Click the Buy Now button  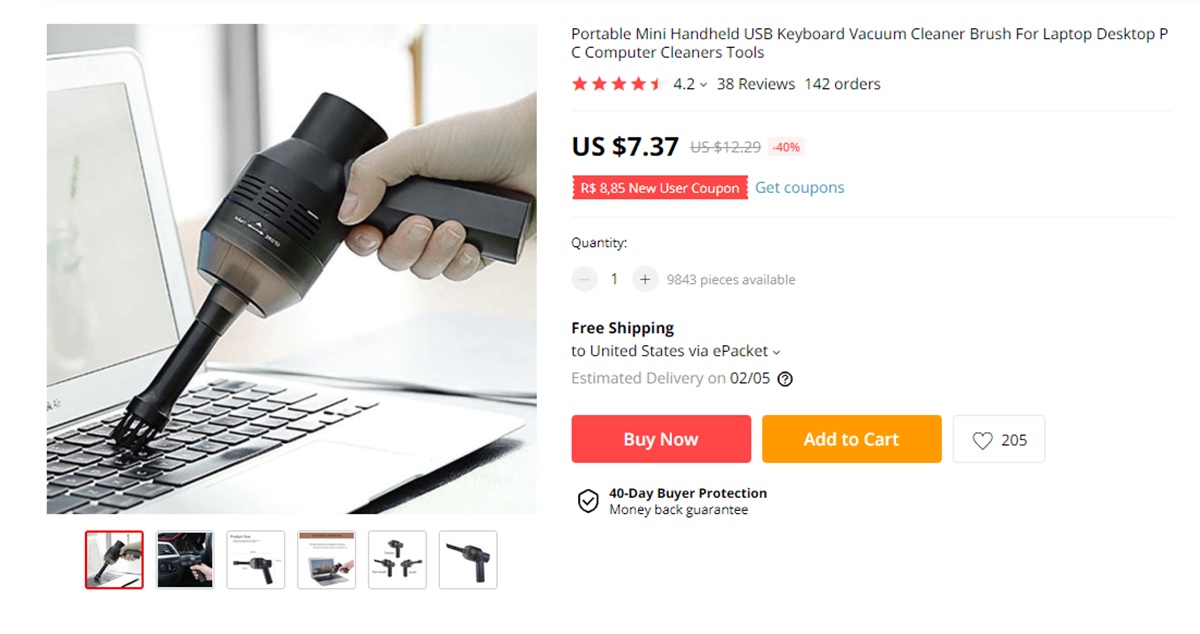tap(661, 439)
